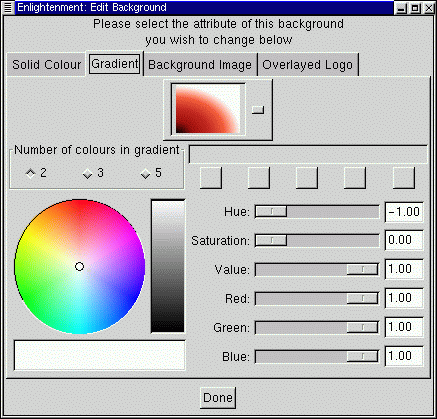Image resolution: width=437 pixels, height=419 pixels.
Task: Switch to the Solid Colour tab
Action: tap(47, 64)
